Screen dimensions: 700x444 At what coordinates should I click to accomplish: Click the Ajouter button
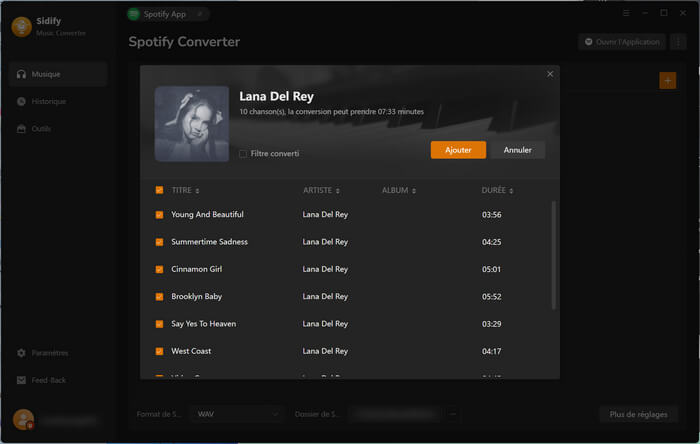[458, 150]
